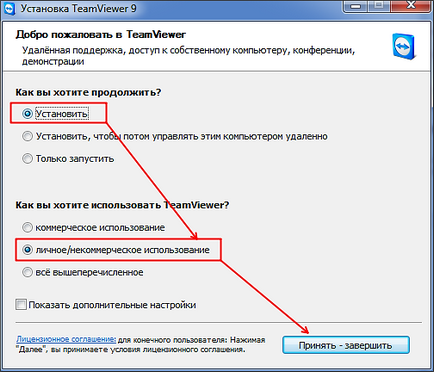Screen dimensions: 434x372
Task: Pick the "всё вышеперечисленное" radio button
Action: tap(27, 272)
